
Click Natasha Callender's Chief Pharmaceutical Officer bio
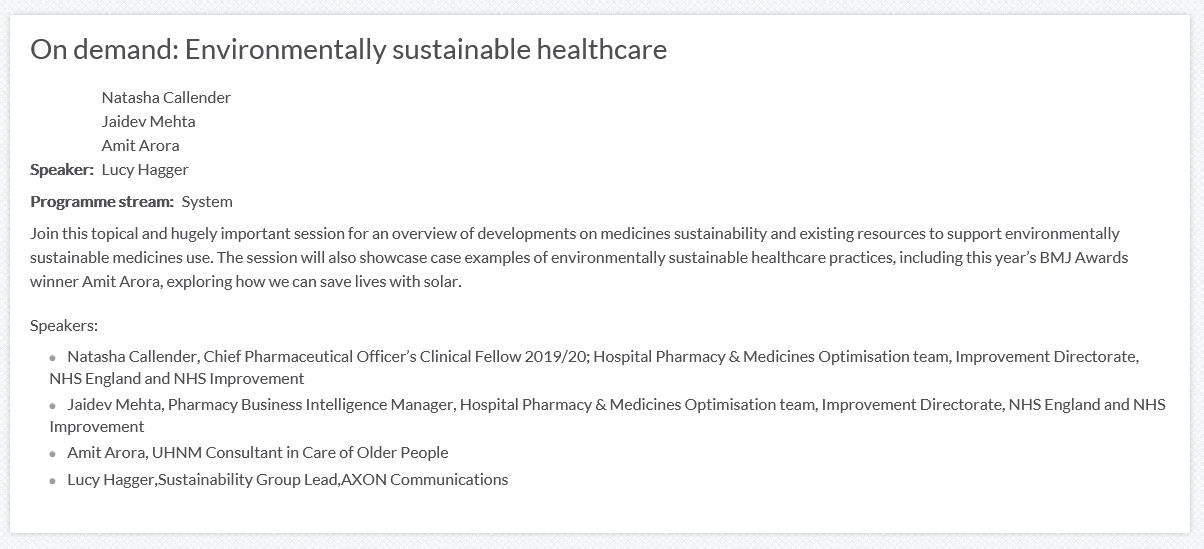click(x=594, y=367)
